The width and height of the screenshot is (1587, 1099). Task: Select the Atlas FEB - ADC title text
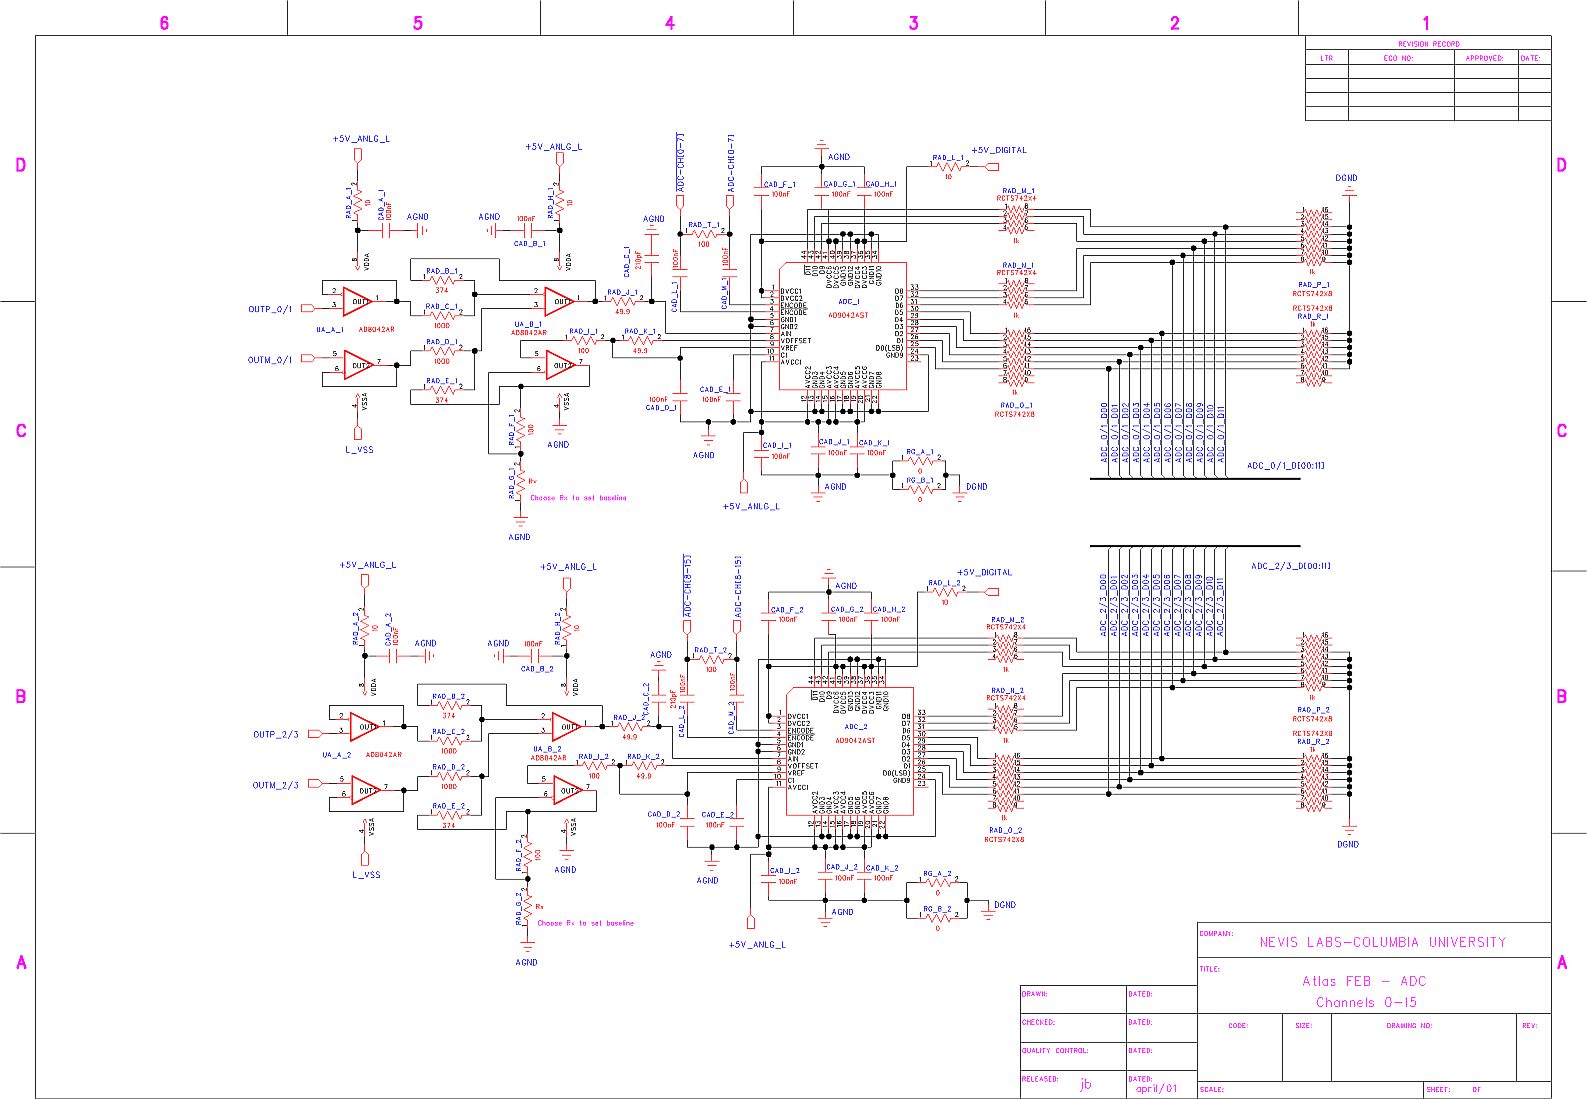coord(1364,981)
